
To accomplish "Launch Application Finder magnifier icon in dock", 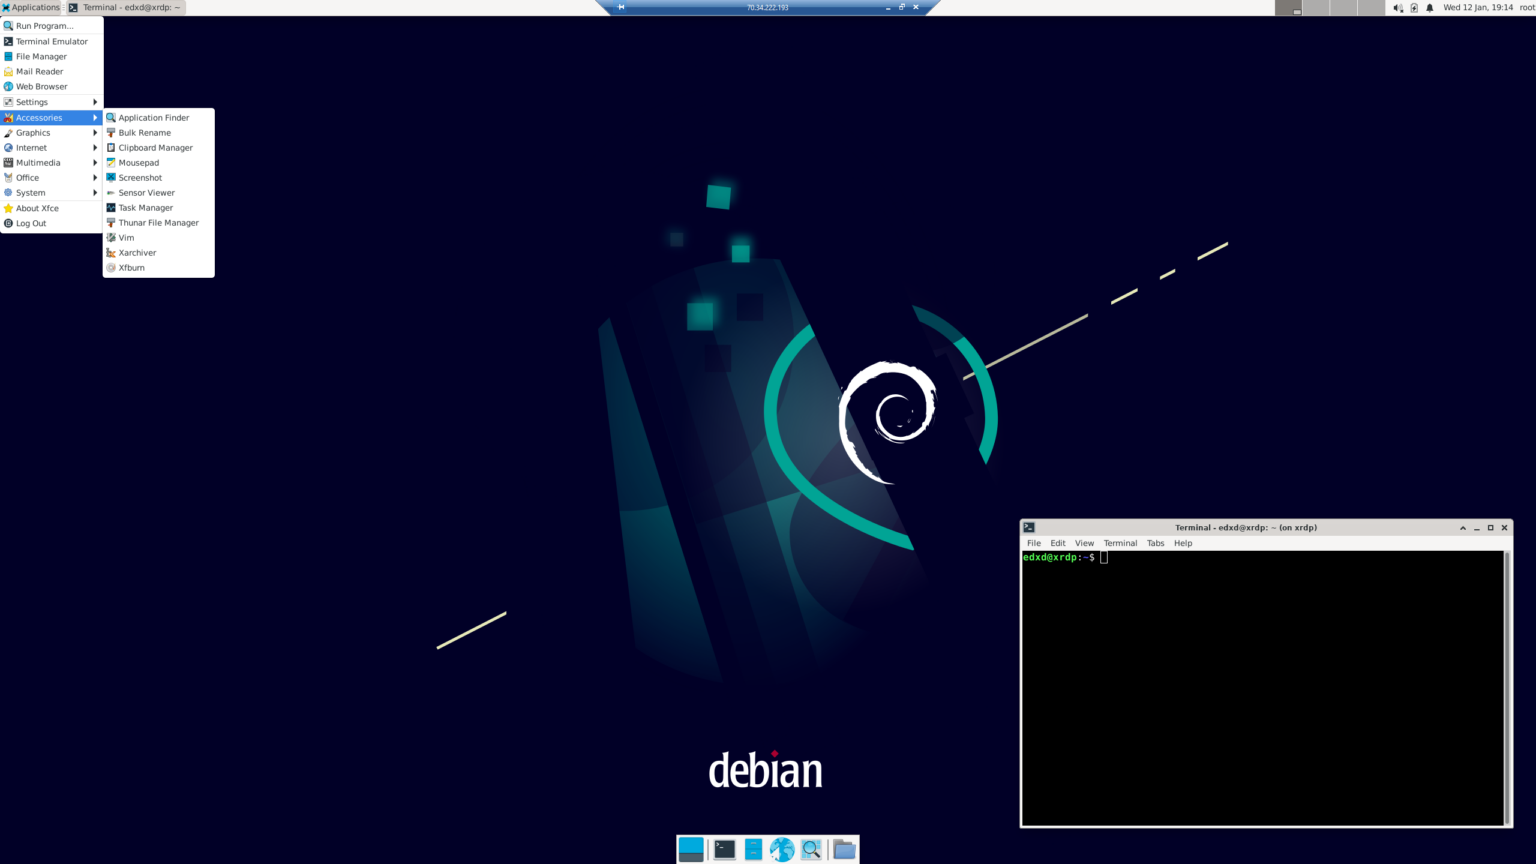I will pos(811,849).
